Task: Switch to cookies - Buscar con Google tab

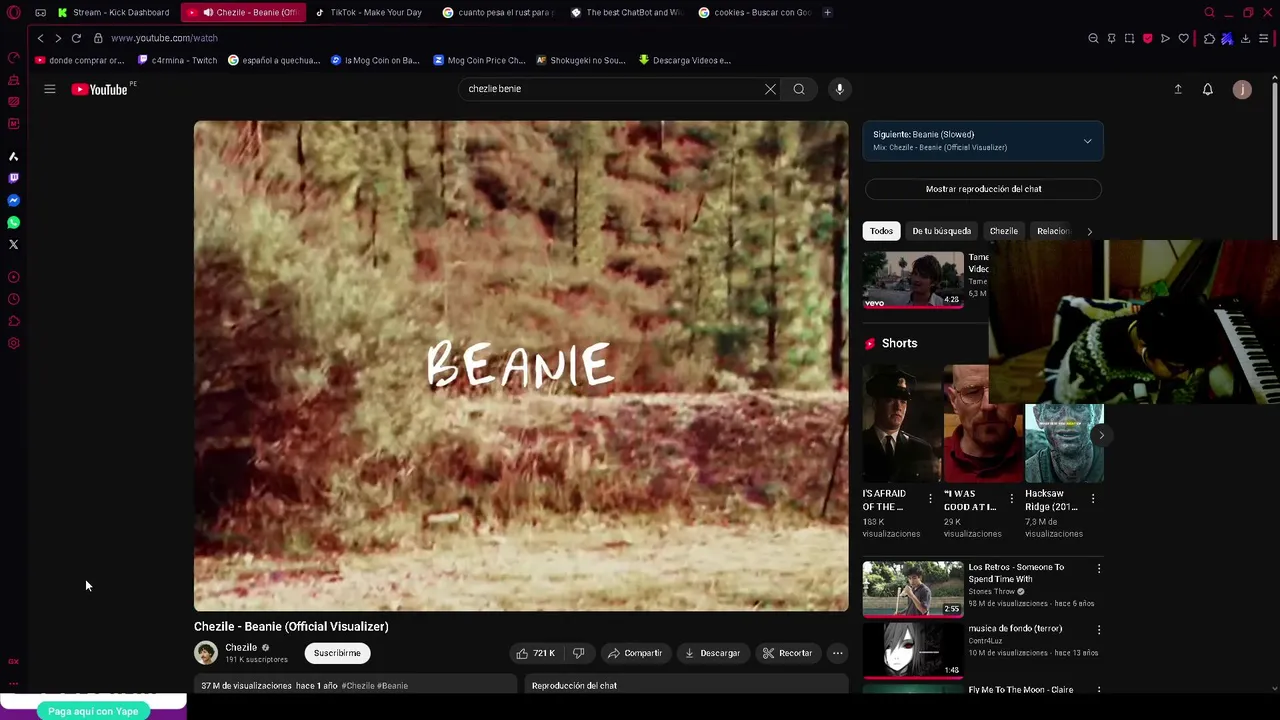Action: (x=754, y=13)
